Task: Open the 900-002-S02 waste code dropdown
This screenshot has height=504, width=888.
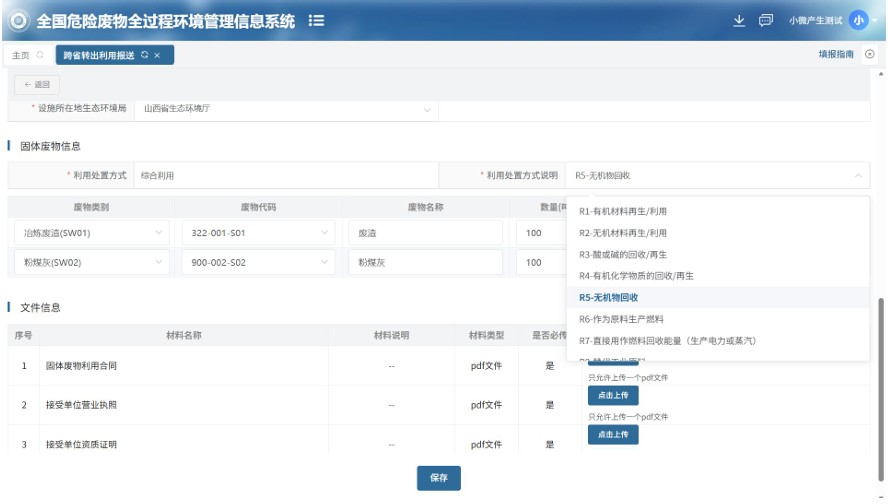Action: 258,262
